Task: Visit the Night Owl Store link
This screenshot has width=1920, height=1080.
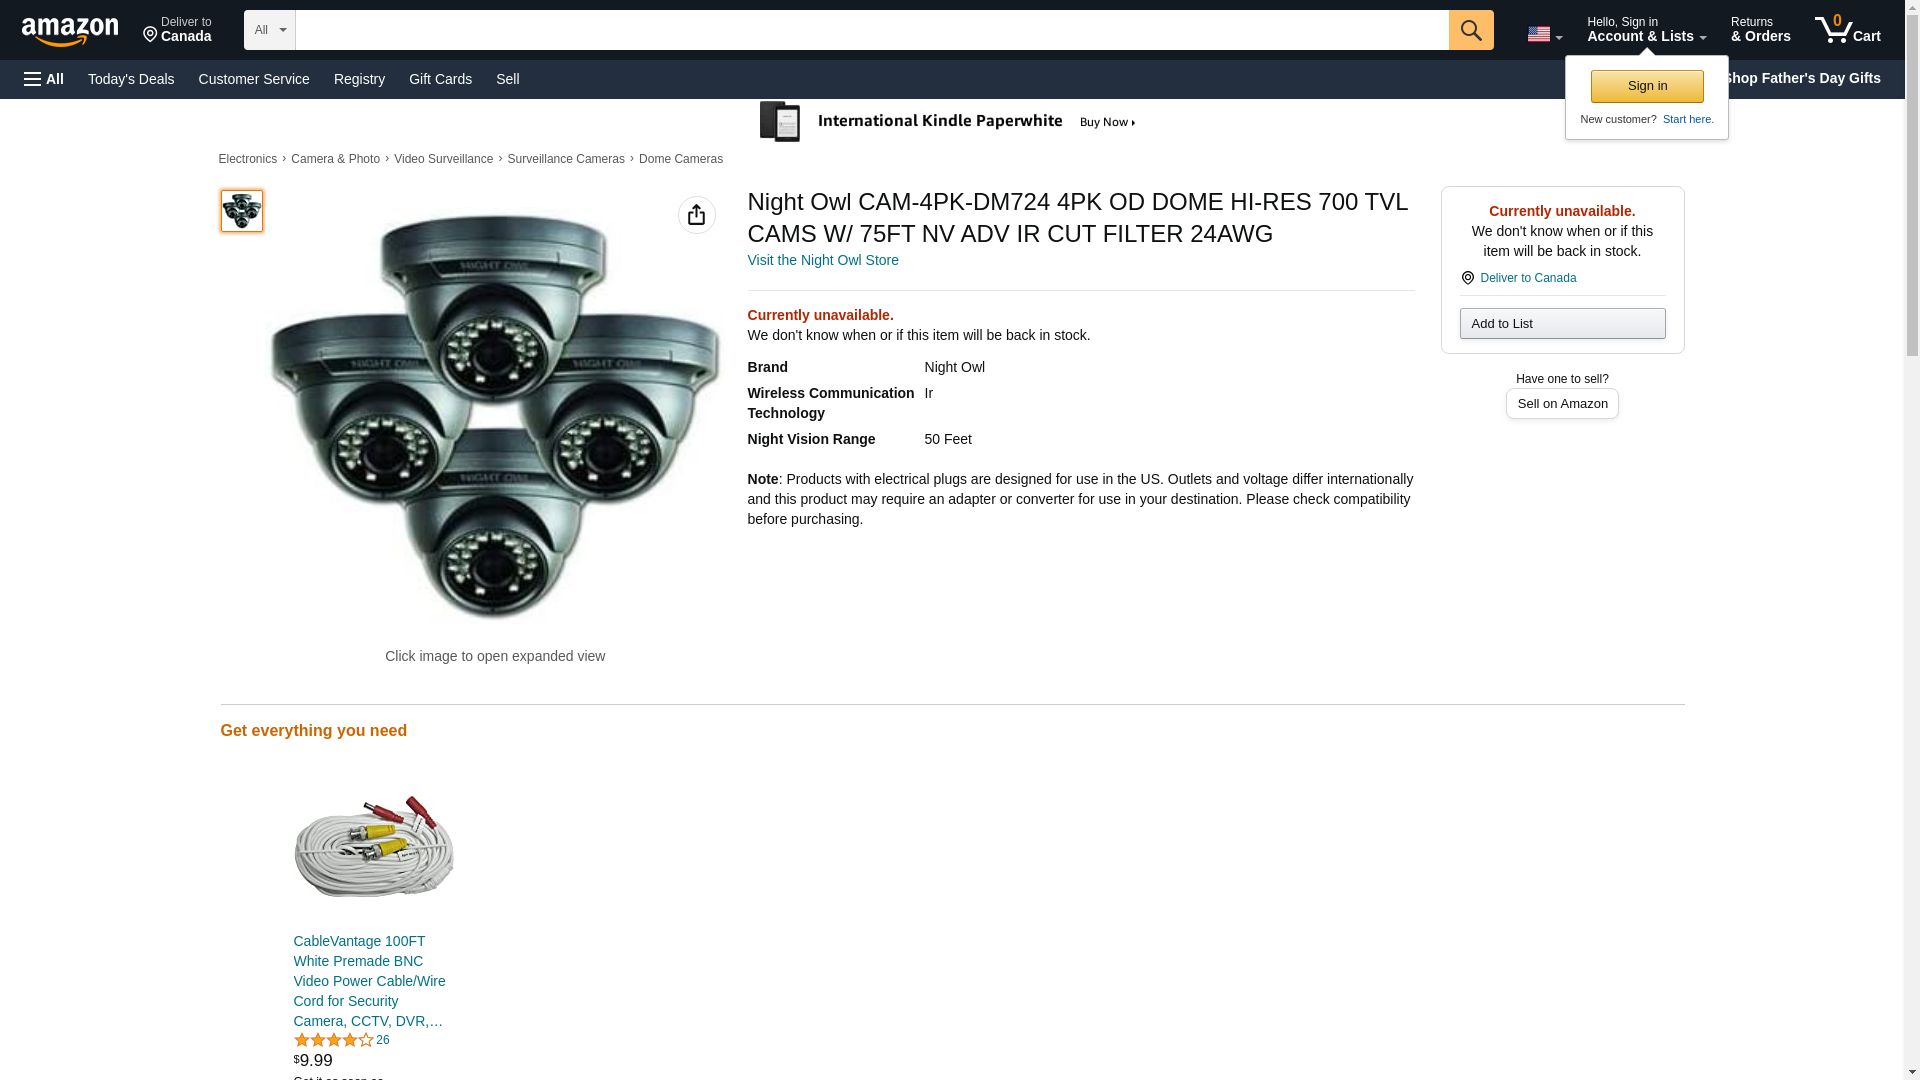Action: pyautogui.click(x=822, y=260)
